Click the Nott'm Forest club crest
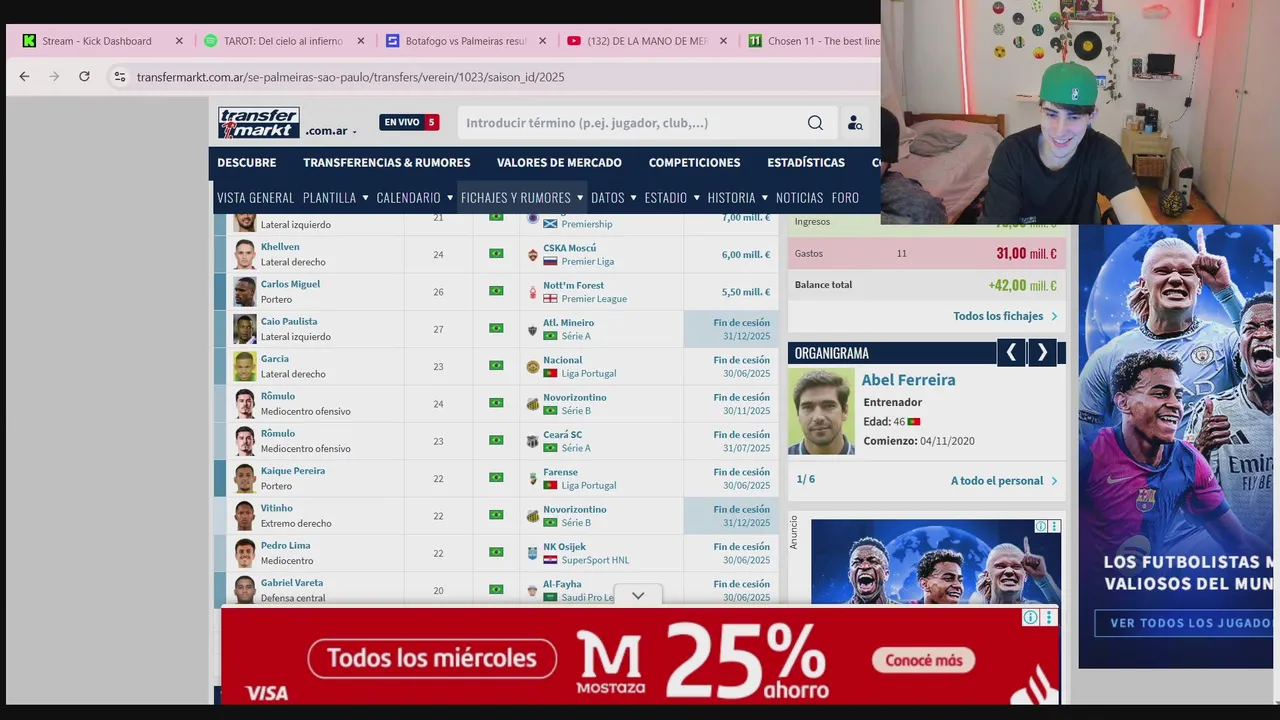1280x720 pixels. (x=533, y=292)
